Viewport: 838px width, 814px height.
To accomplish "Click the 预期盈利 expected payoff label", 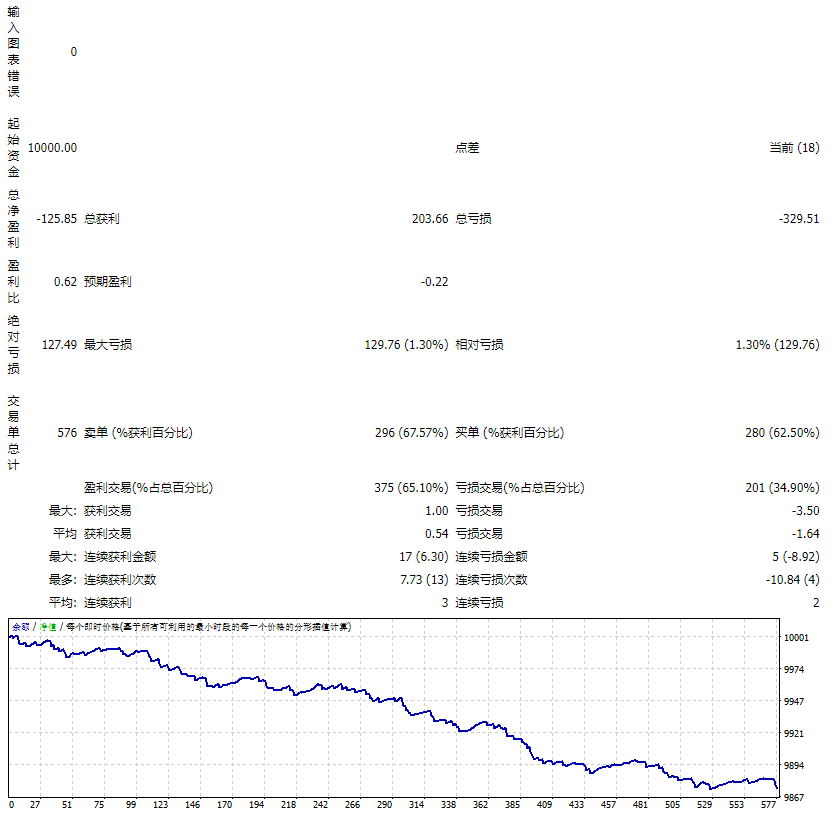I will click(107, 282).
